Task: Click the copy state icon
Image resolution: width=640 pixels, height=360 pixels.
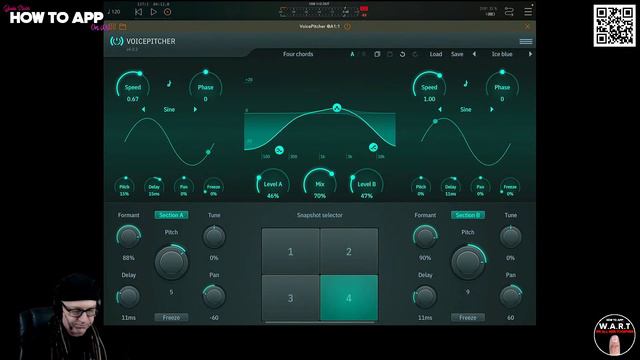Action: [377, 54]
